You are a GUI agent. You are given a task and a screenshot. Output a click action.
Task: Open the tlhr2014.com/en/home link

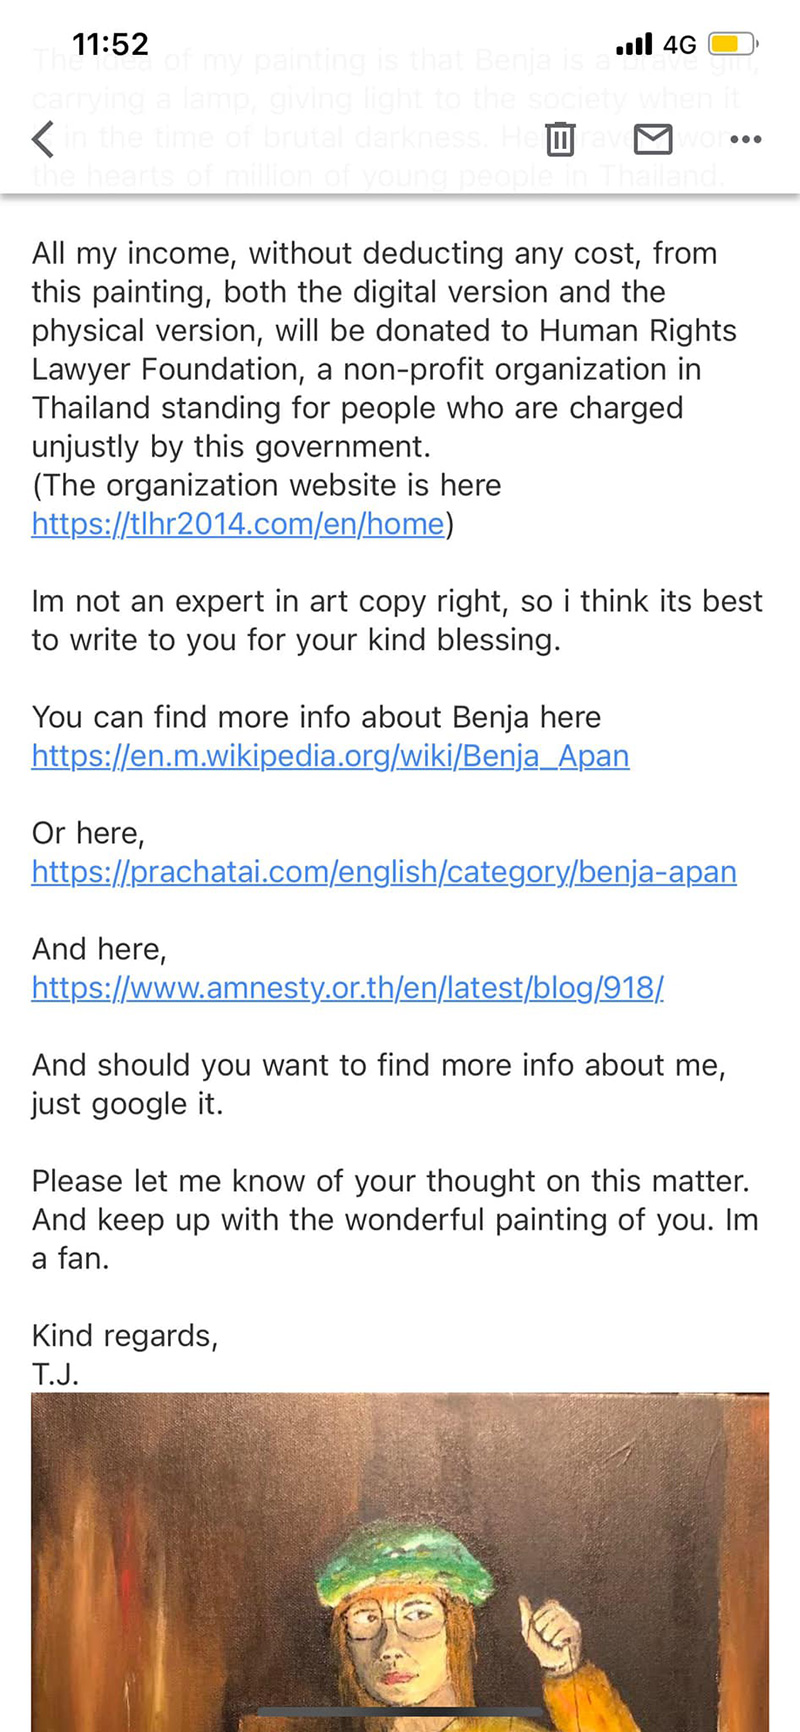(238, 524)
